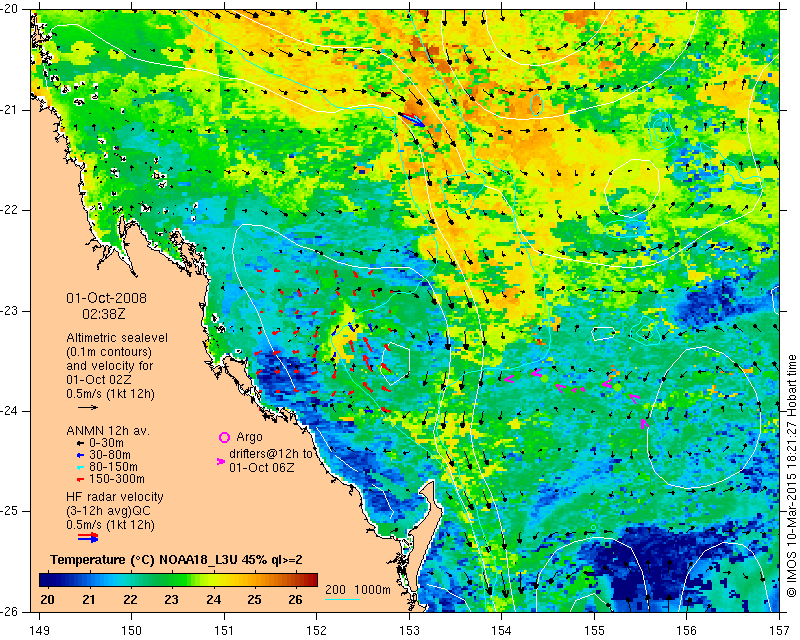Click latitude axis label -20
This screenshot has width=800, height=640.
(10, 9)
